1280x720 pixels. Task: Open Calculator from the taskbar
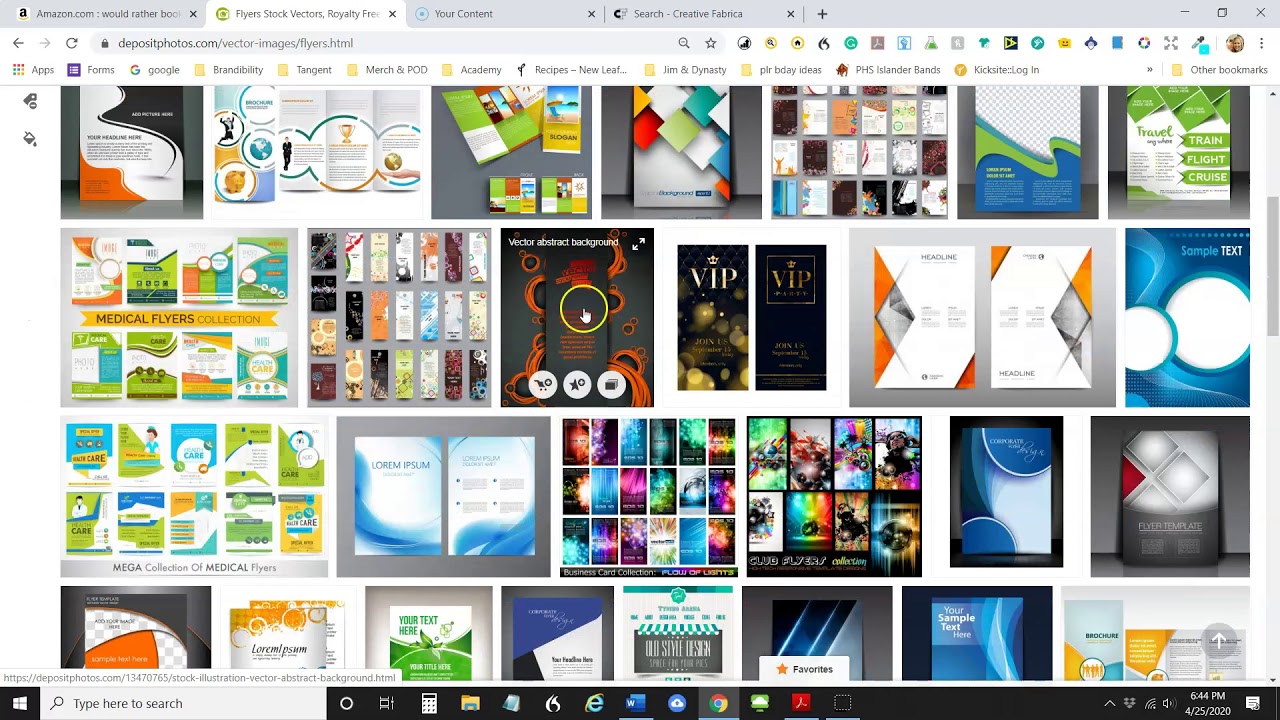[x=429, y=703]
